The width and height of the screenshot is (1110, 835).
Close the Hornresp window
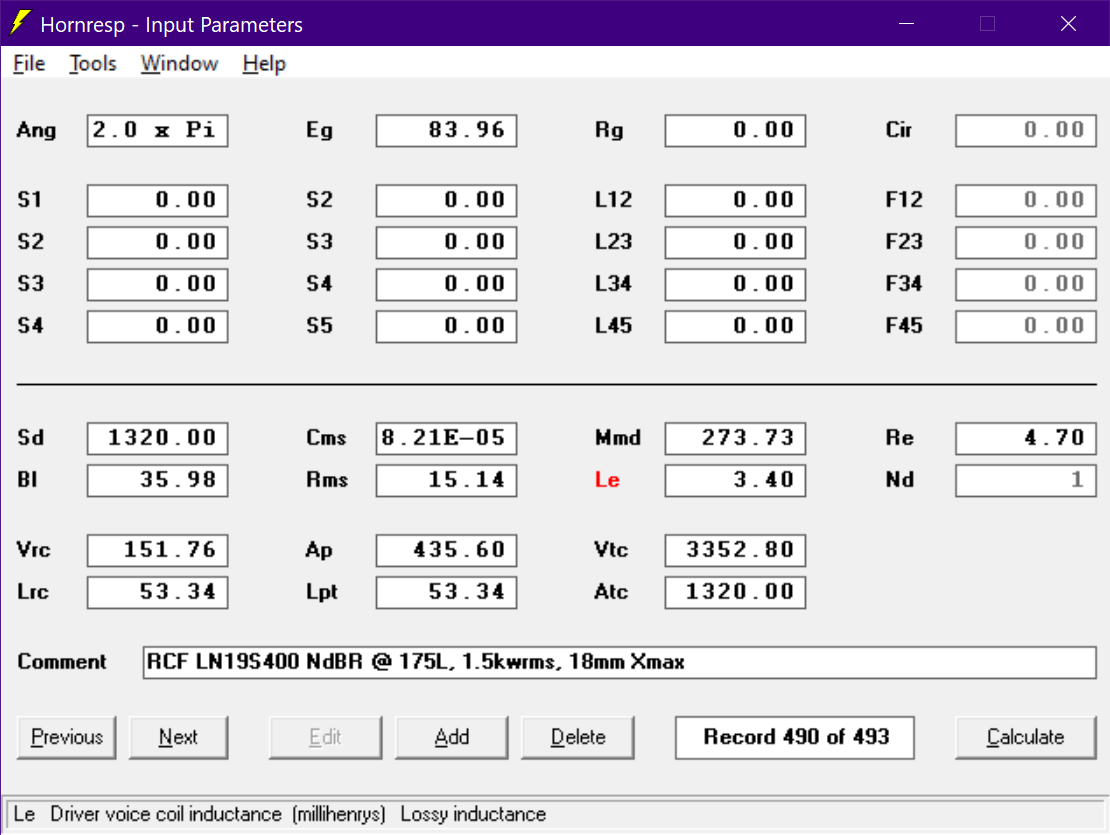1068,23
